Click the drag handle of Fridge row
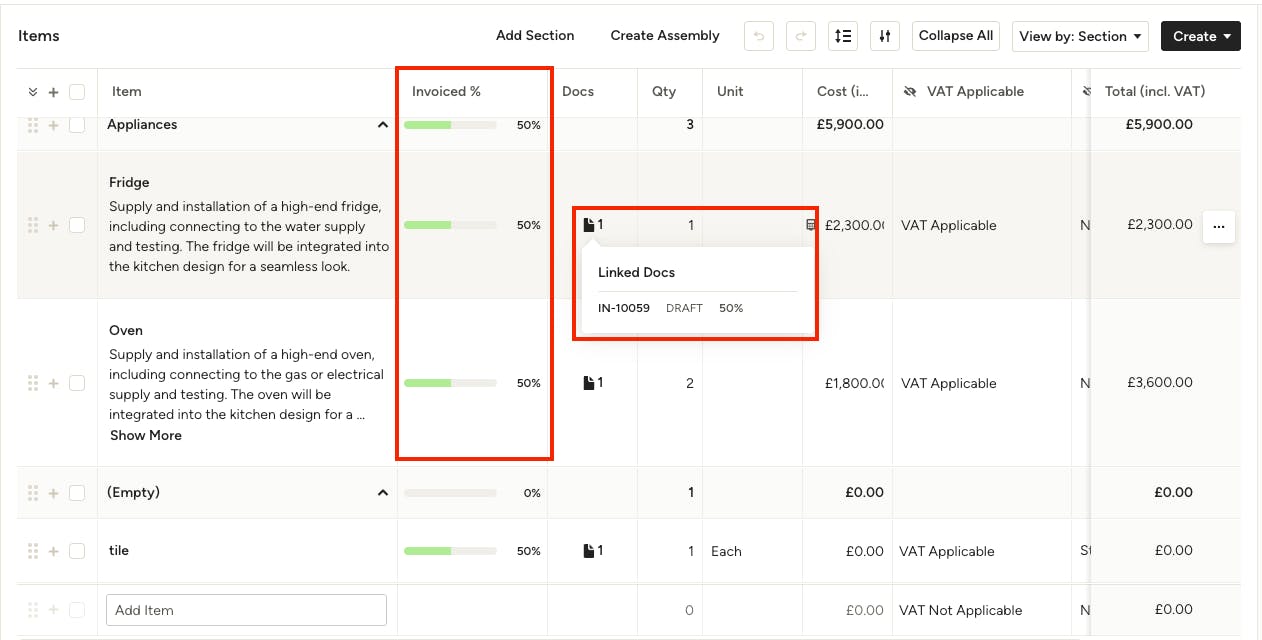1262x640 pixels. click(33, 225)
